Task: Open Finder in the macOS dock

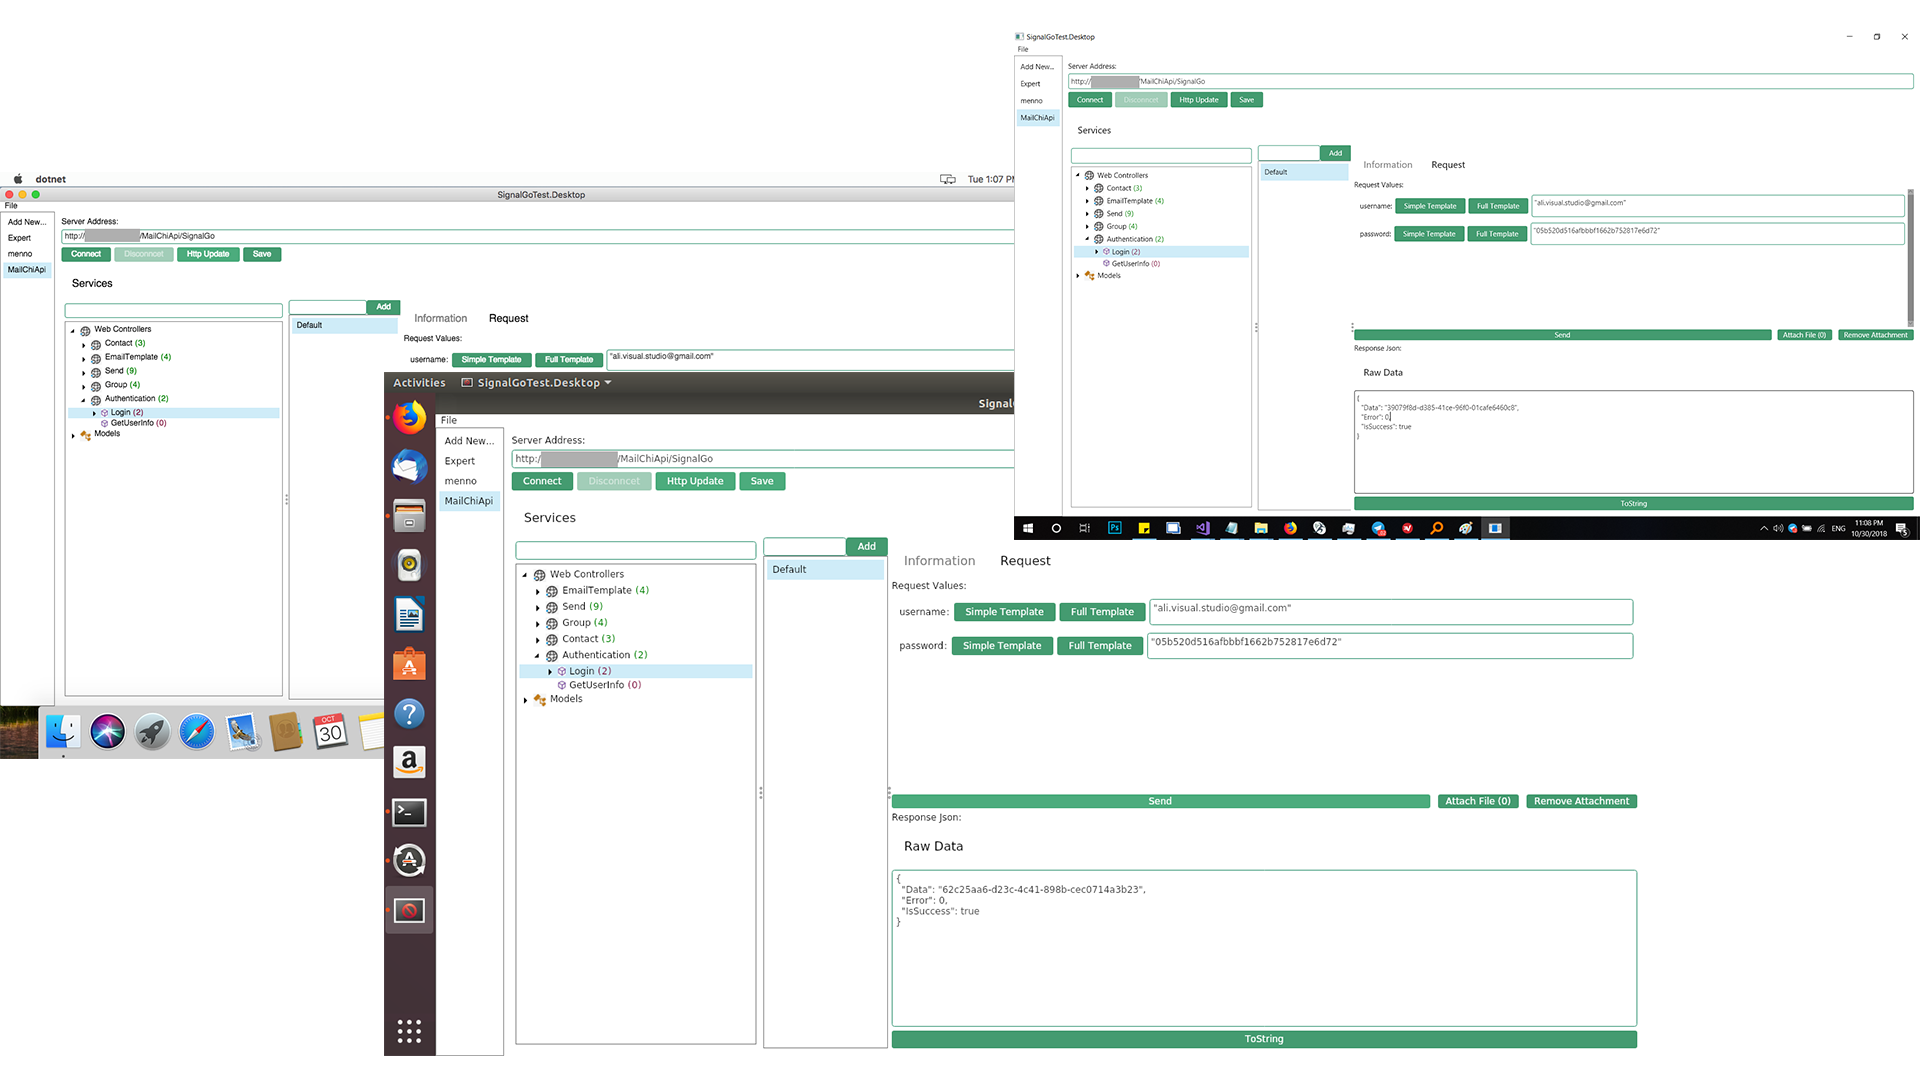Action: tap(63, 732)
